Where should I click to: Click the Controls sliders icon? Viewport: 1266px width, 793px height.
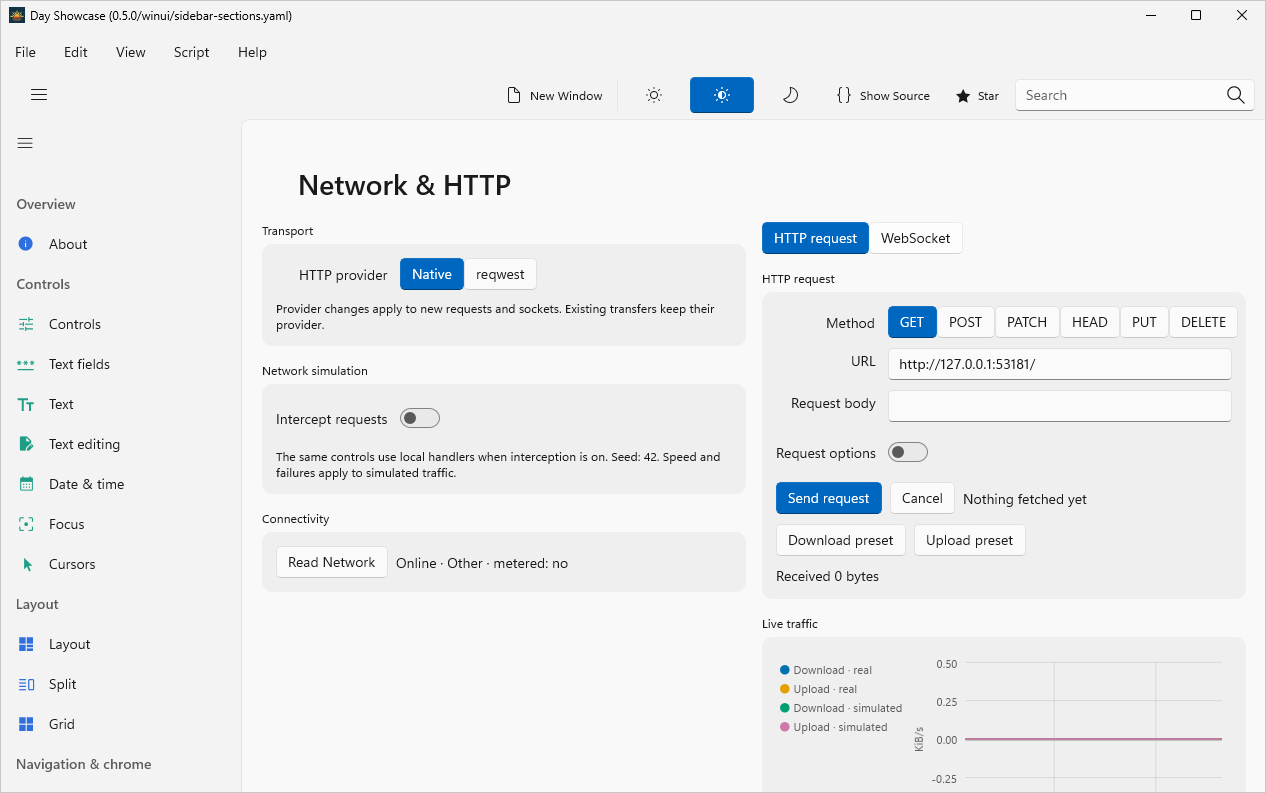pos(27,324)
